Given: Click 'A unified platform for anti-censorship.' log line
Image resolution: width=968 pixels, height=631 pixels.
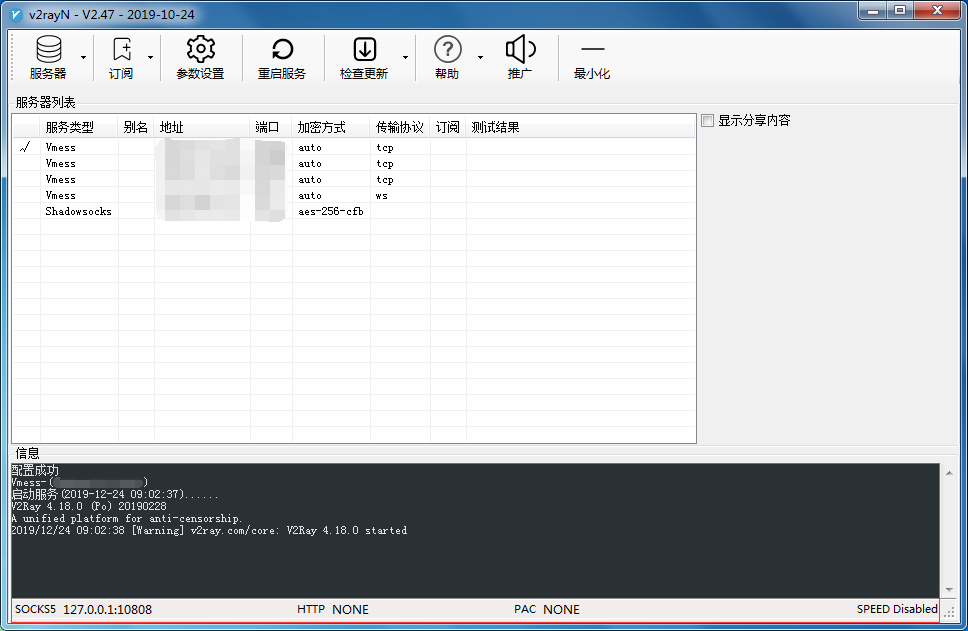Looking at the screenshot, I should click(127, 519).
